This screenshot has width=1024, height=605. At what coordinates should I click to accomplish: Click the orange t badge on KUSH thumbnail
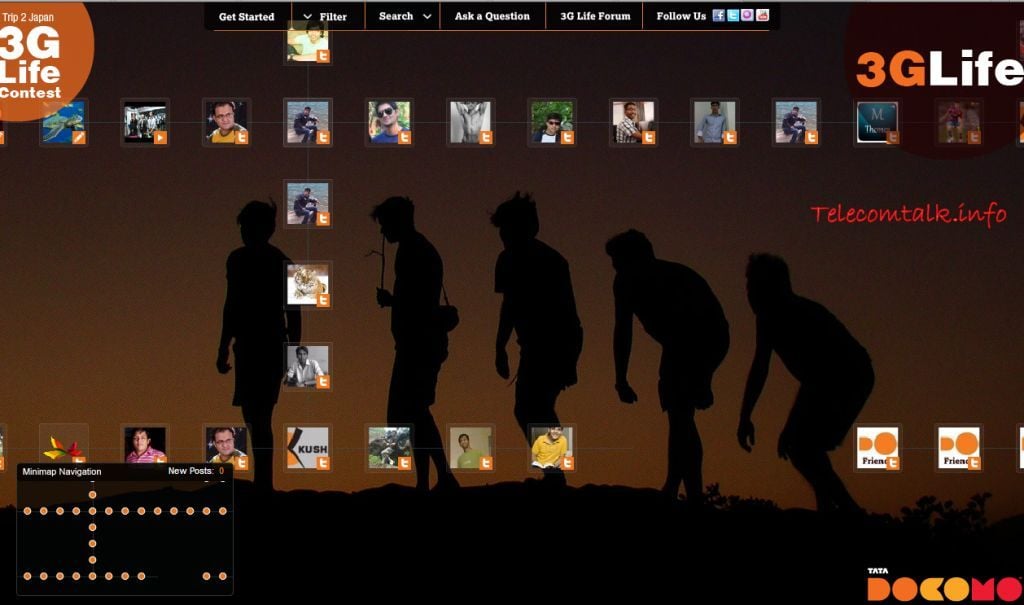coord(323,463)
